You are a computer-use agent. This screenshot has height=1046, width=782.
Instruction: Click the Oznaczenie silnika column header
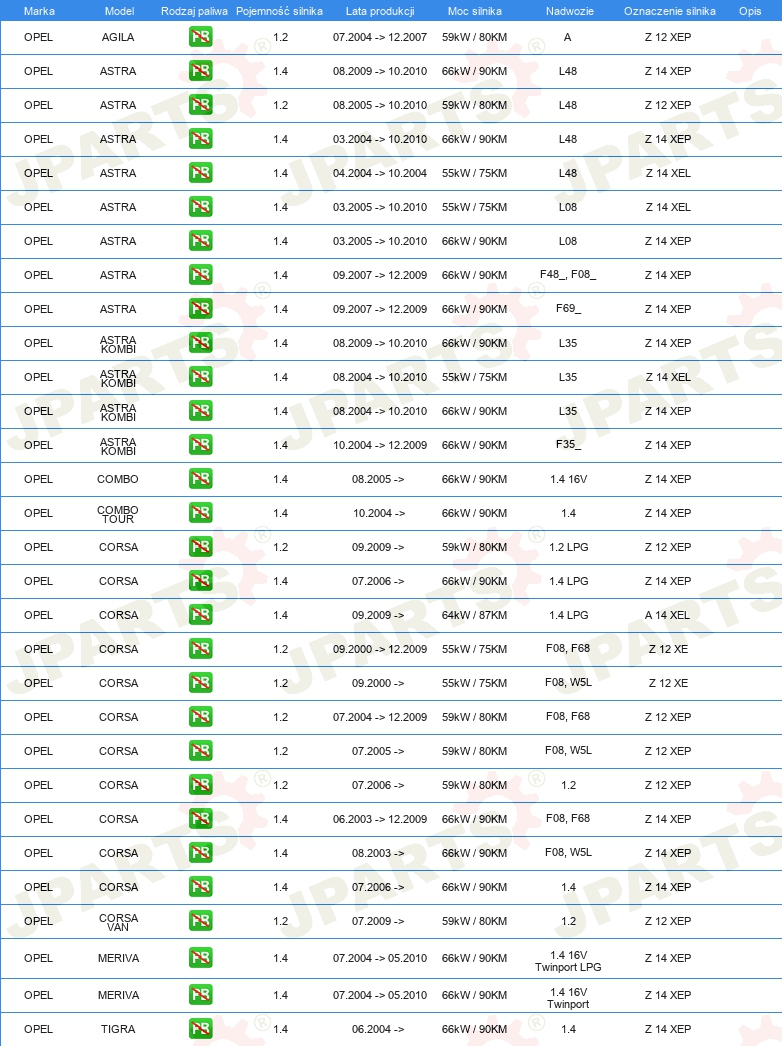point(670,11)
